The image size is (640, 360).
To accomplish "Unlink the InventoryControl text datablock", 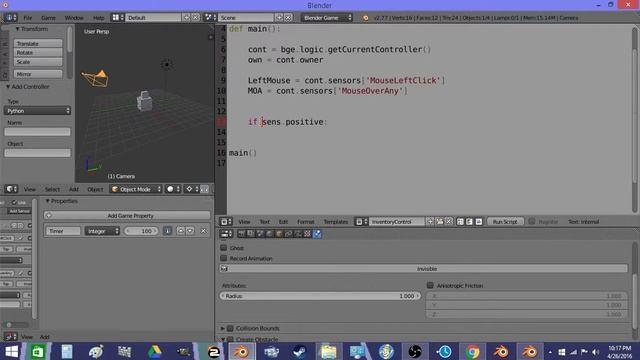I will 449,222.
